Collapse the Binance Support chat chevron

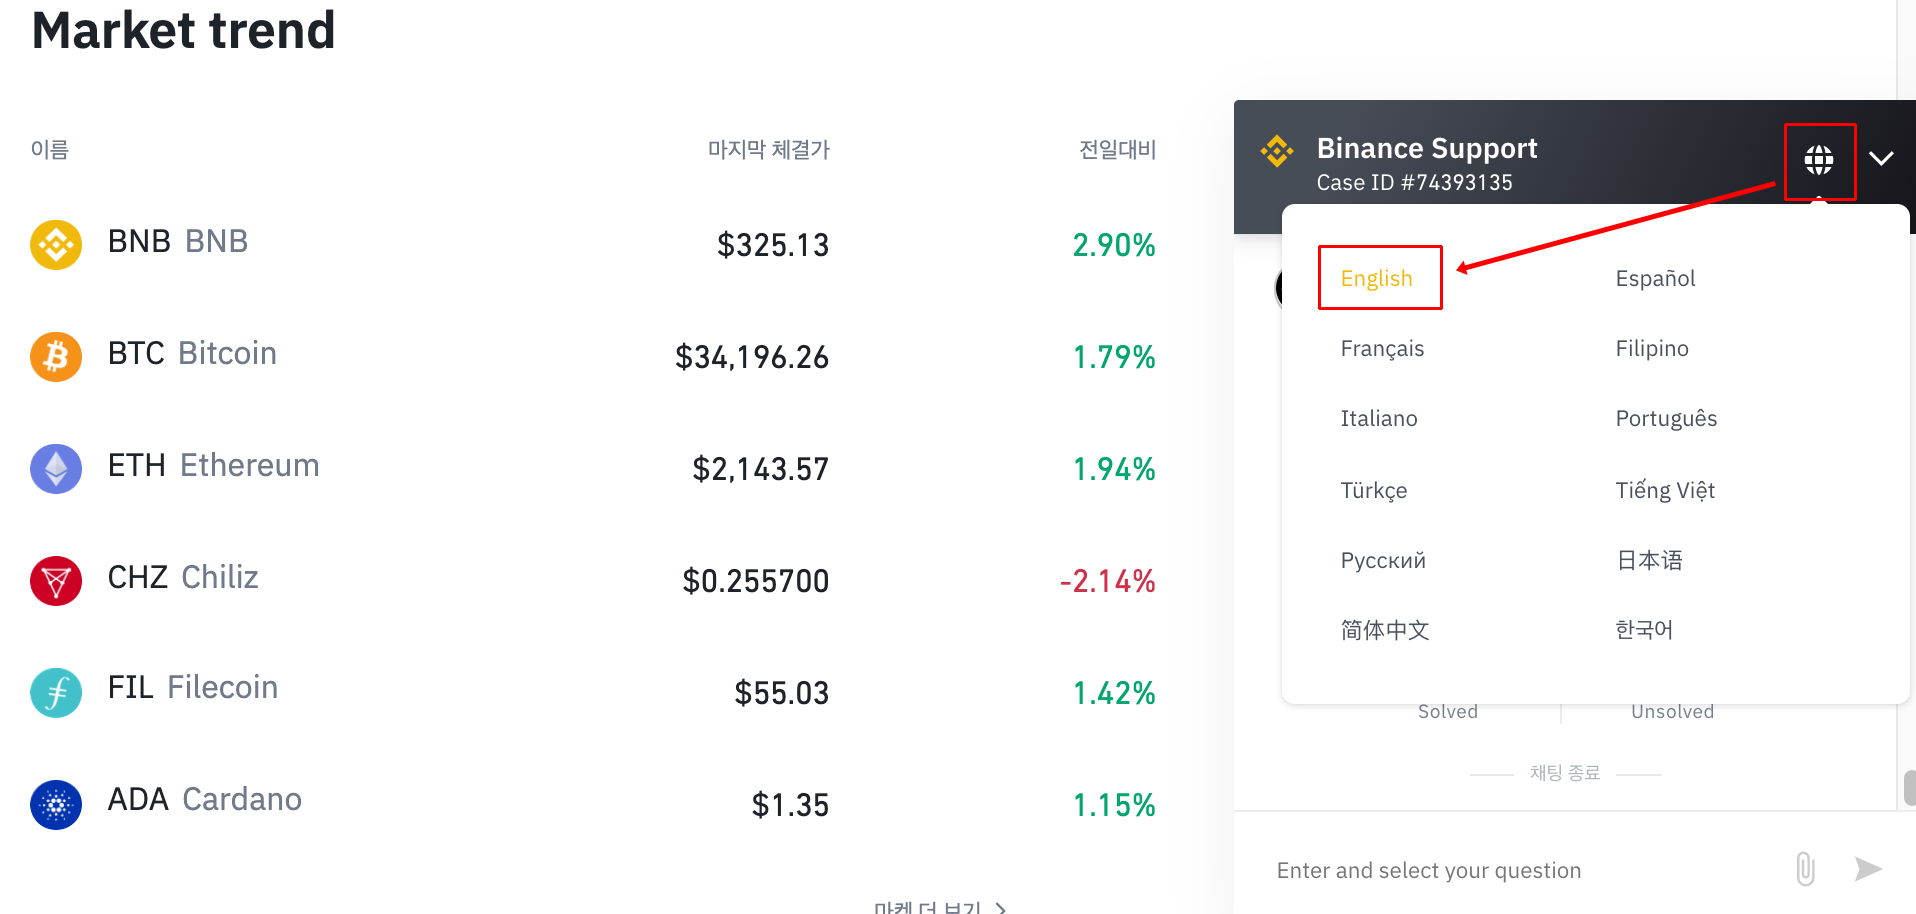pos(1881,158)
